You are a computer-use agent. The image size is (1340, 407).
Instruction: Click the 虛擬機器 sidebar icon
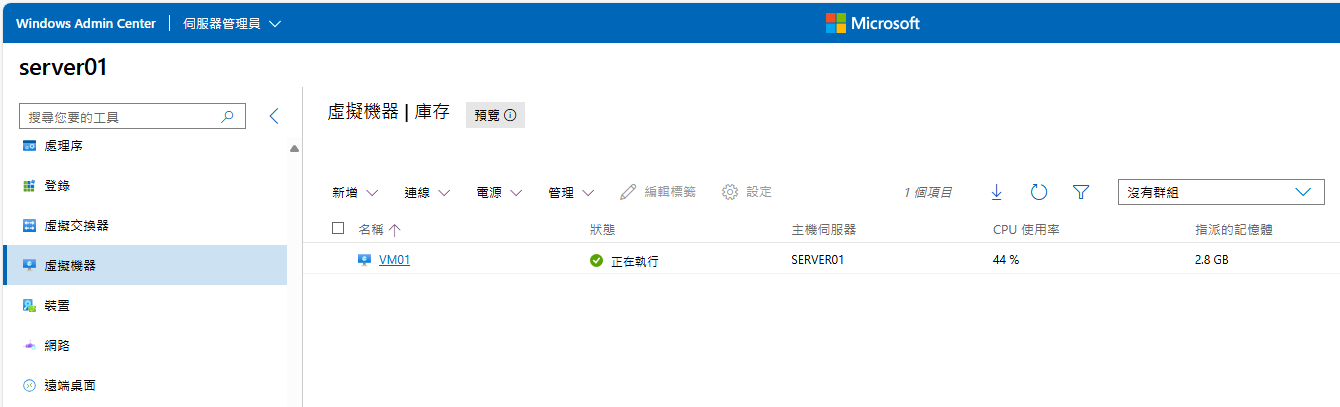point(29,266)
